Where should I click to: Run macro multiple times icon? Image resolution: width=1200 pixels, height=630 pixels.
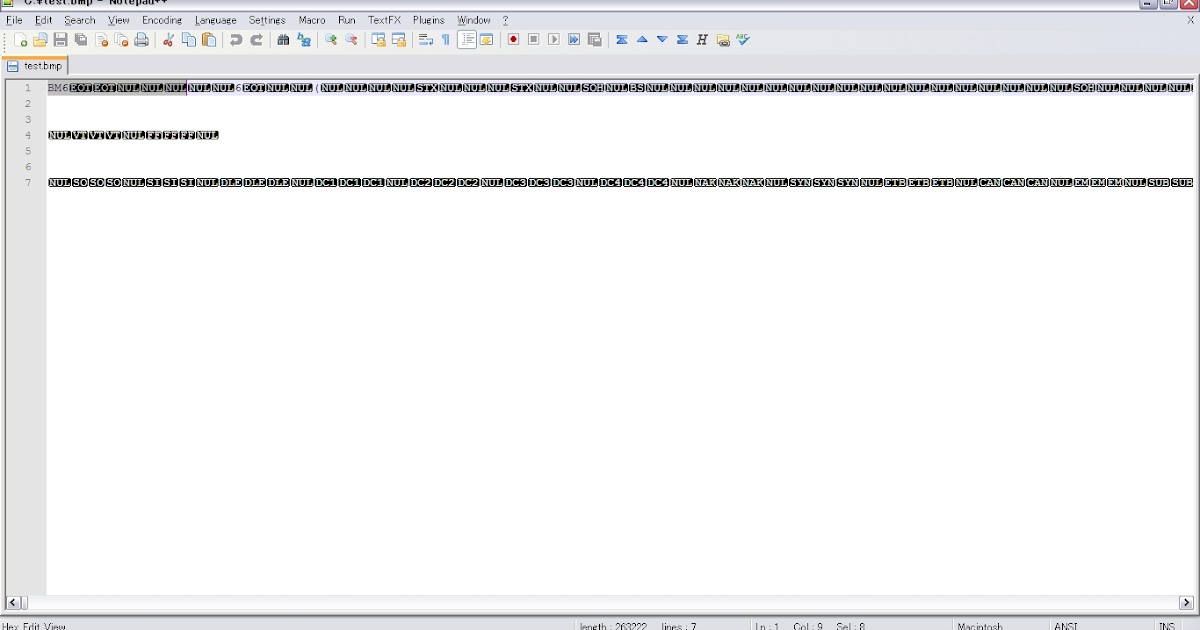coord(574,40)
